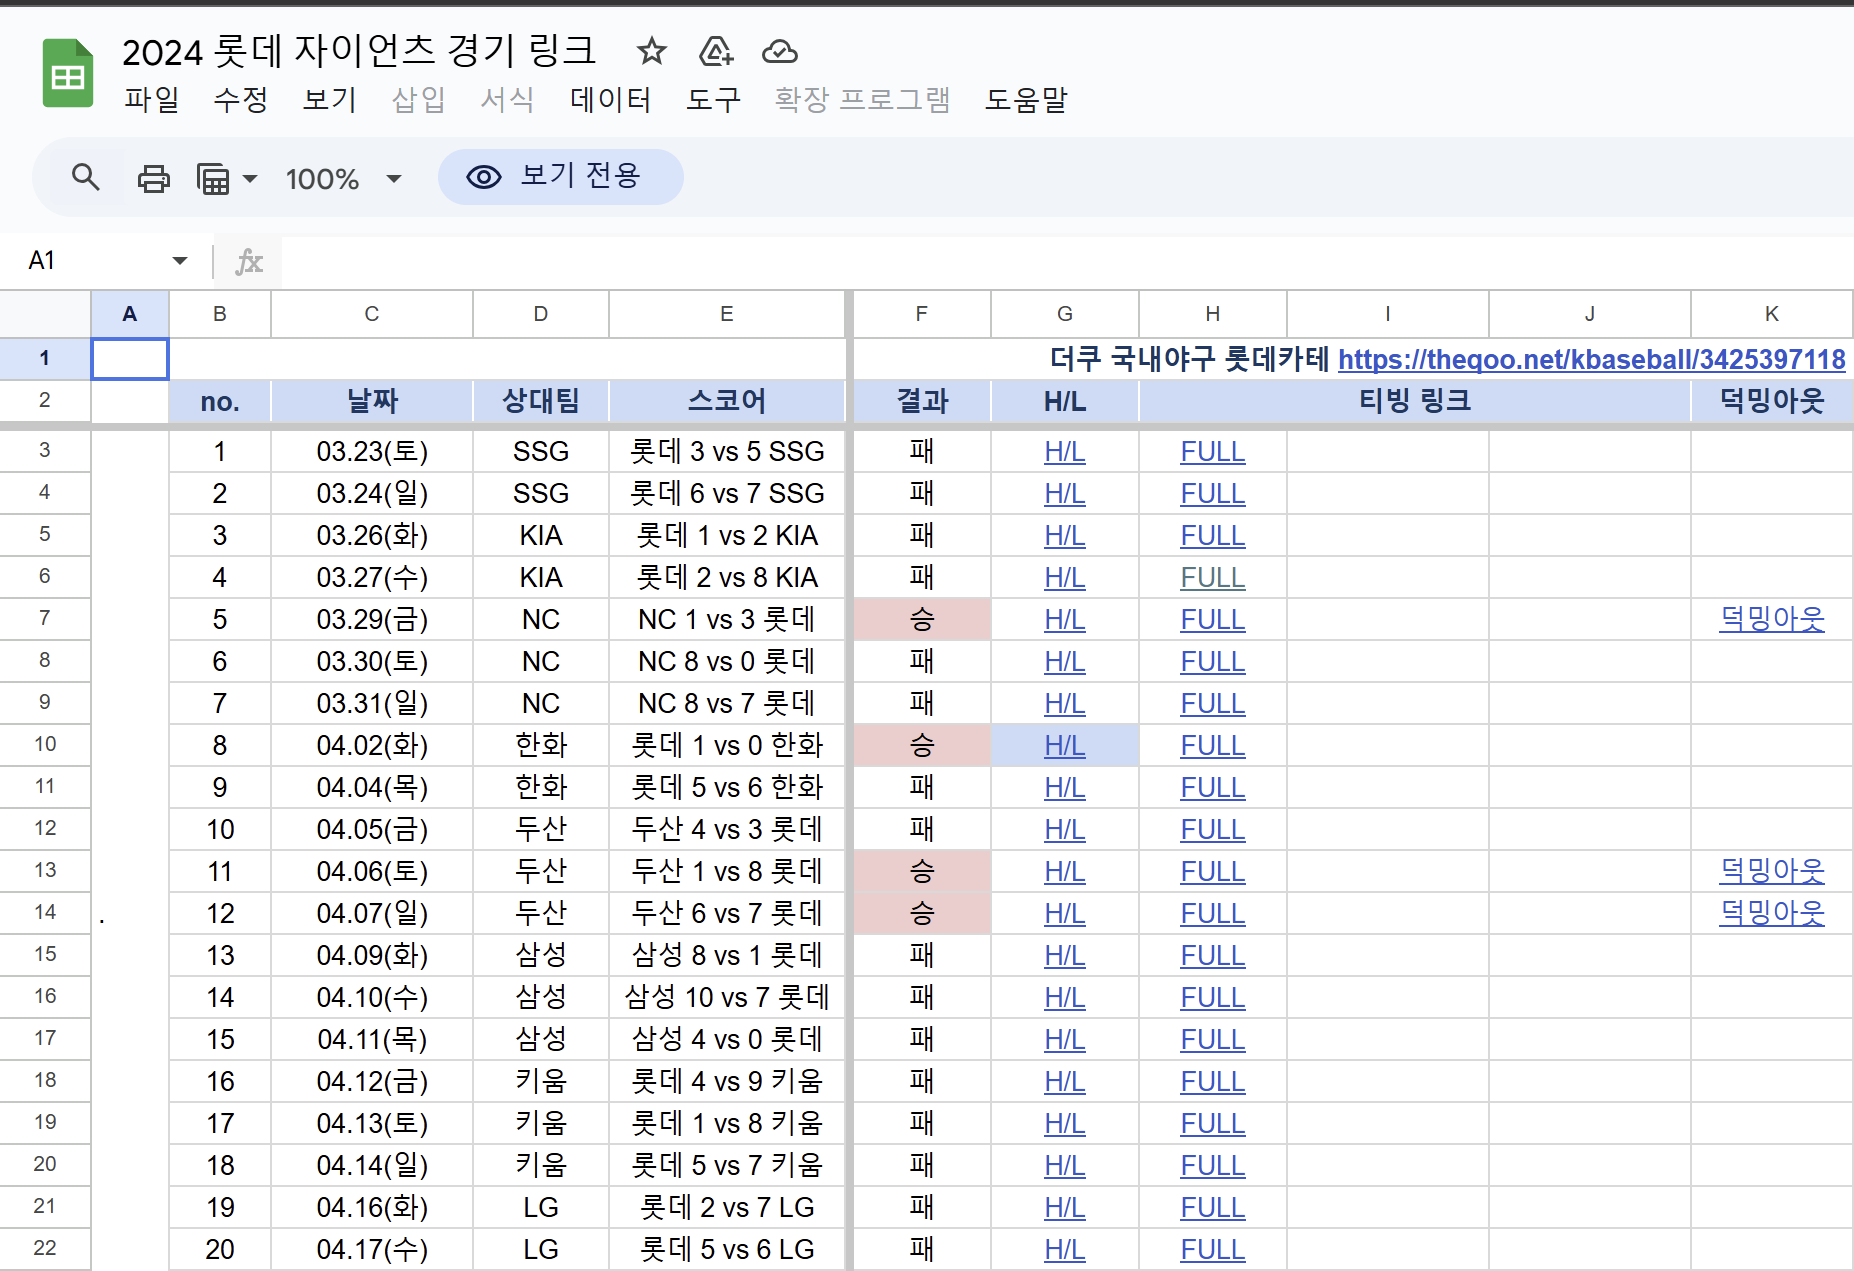This screenshot has height=1271, width=1854.
Task: Select the date cell 03.31(일)
Action: click(372, 703)
